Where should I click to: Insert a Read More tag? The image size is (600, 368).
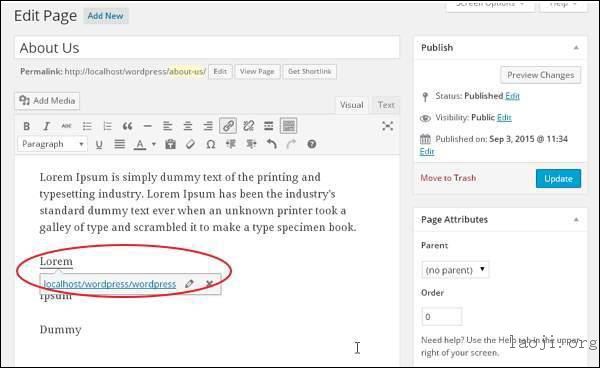point(269,126)
